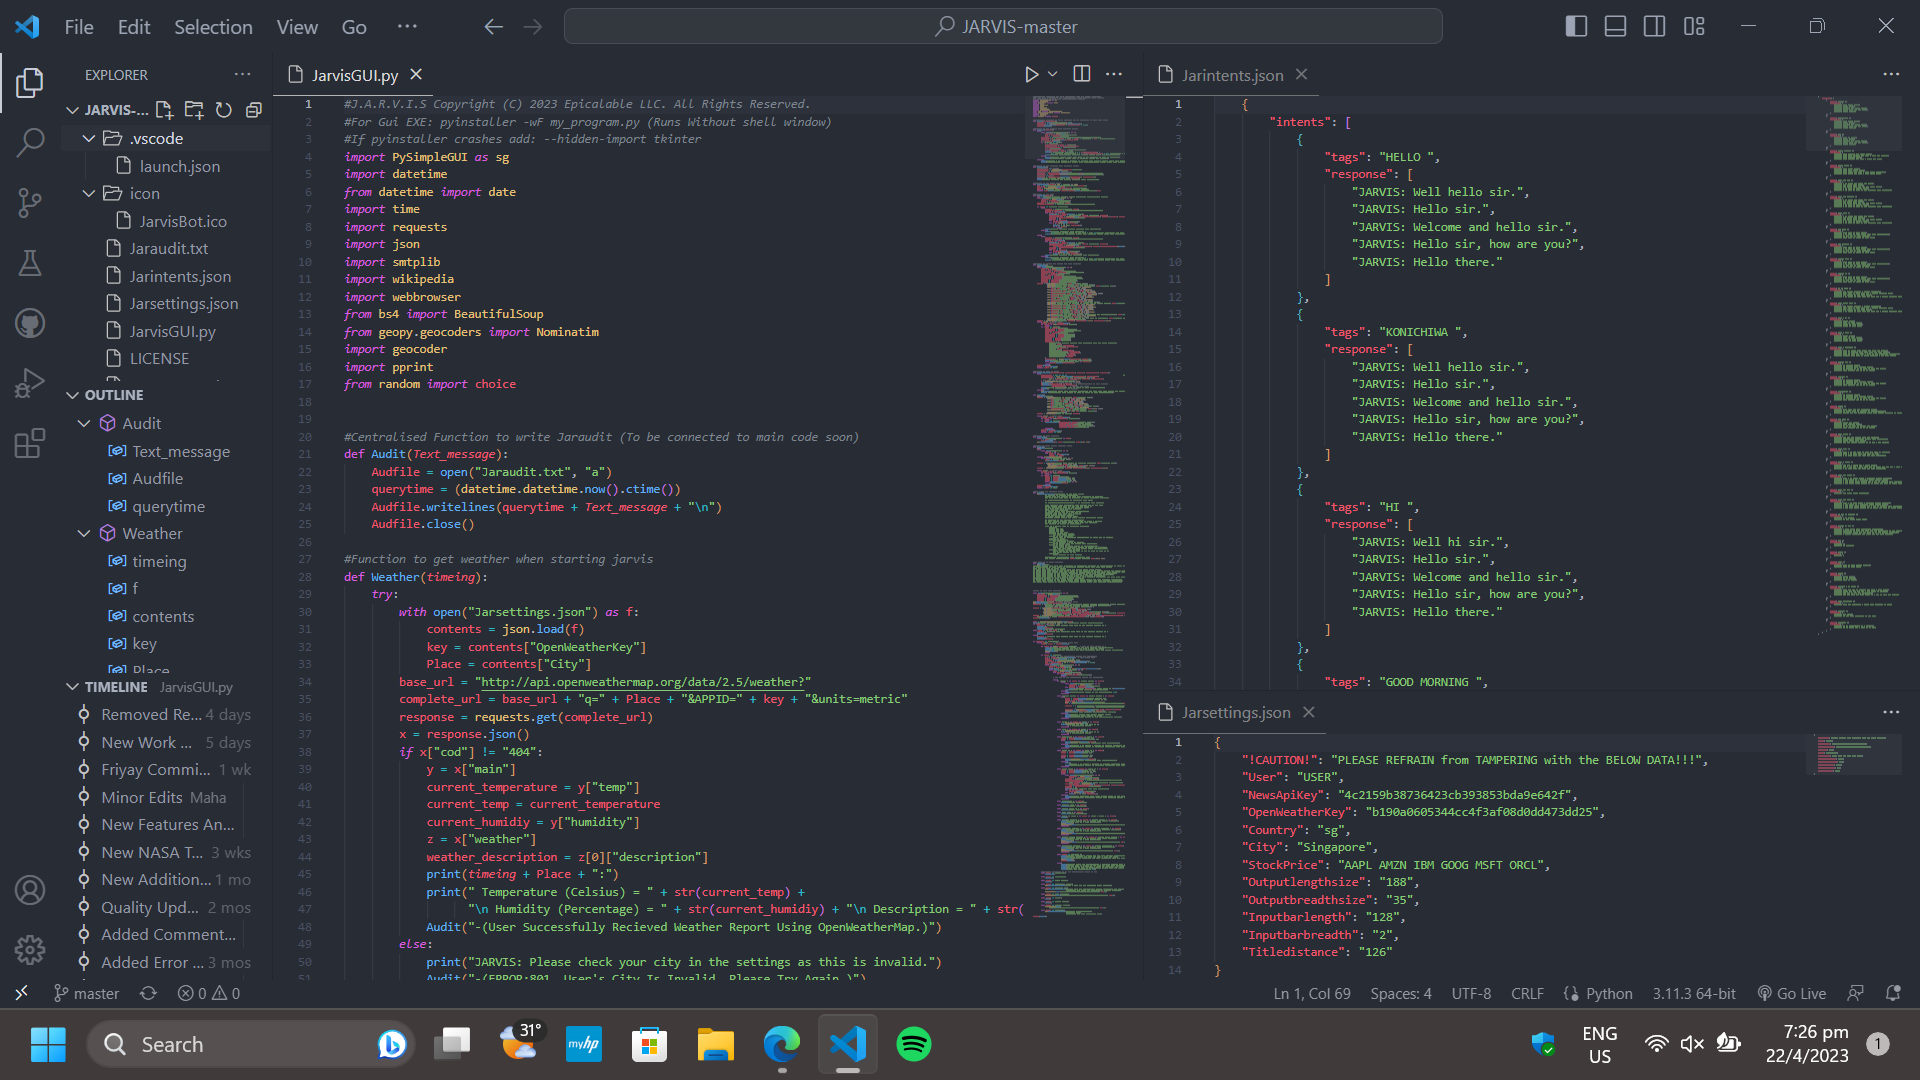Collapse the OUTLINE section
Image resolution: width=1920 pixels, height=1080 pixels.
coord(72,395)
